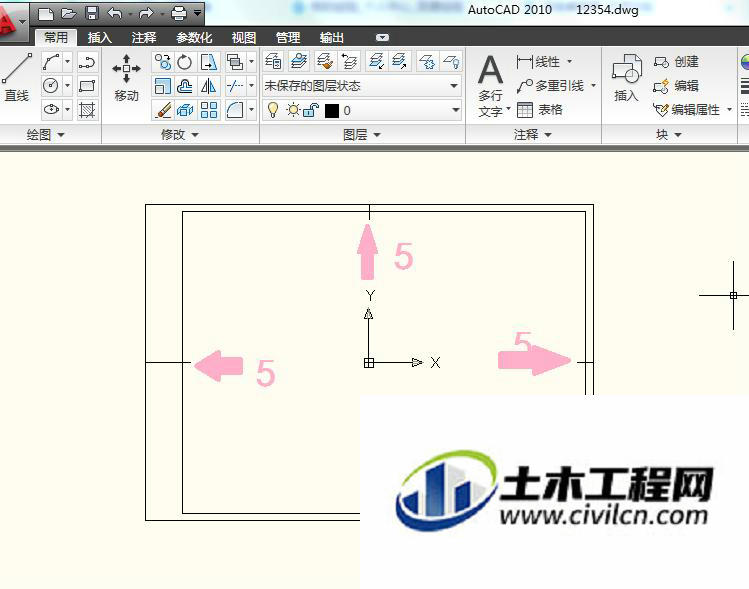Expand the Circle tool options arrow

(67, 86)
